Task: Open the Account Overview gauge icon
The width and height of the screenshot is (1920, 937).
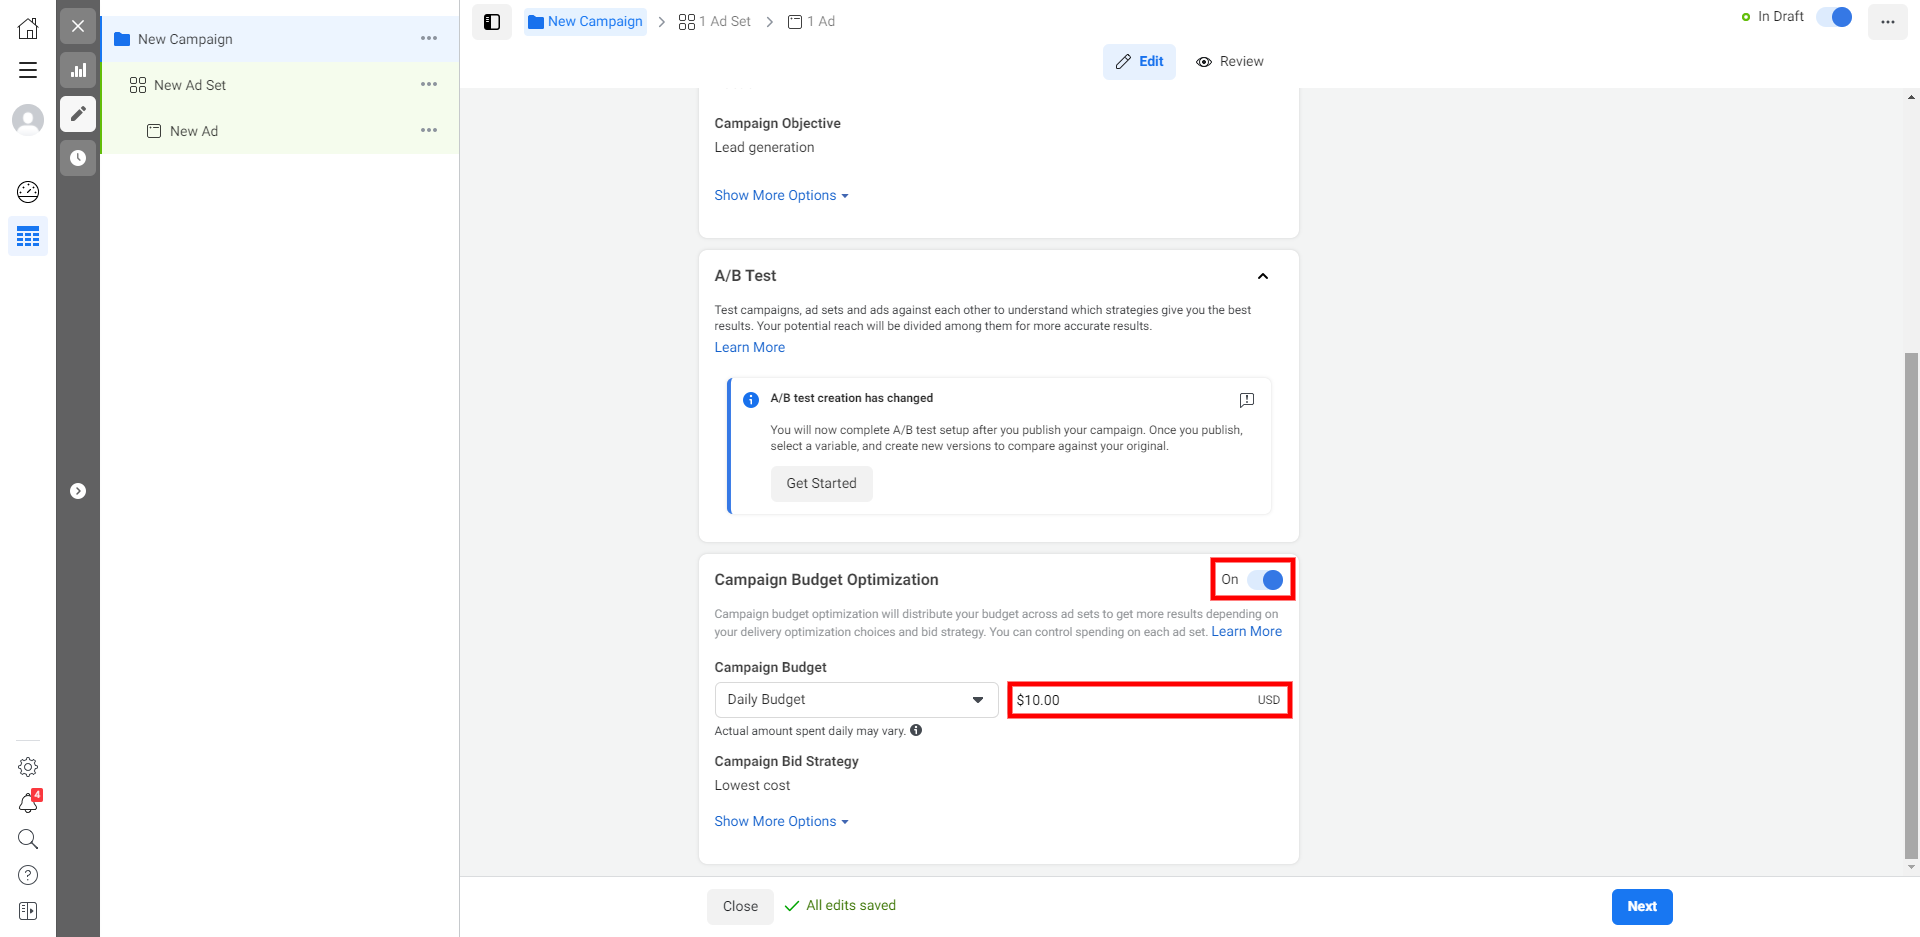Action: point(28,191)
